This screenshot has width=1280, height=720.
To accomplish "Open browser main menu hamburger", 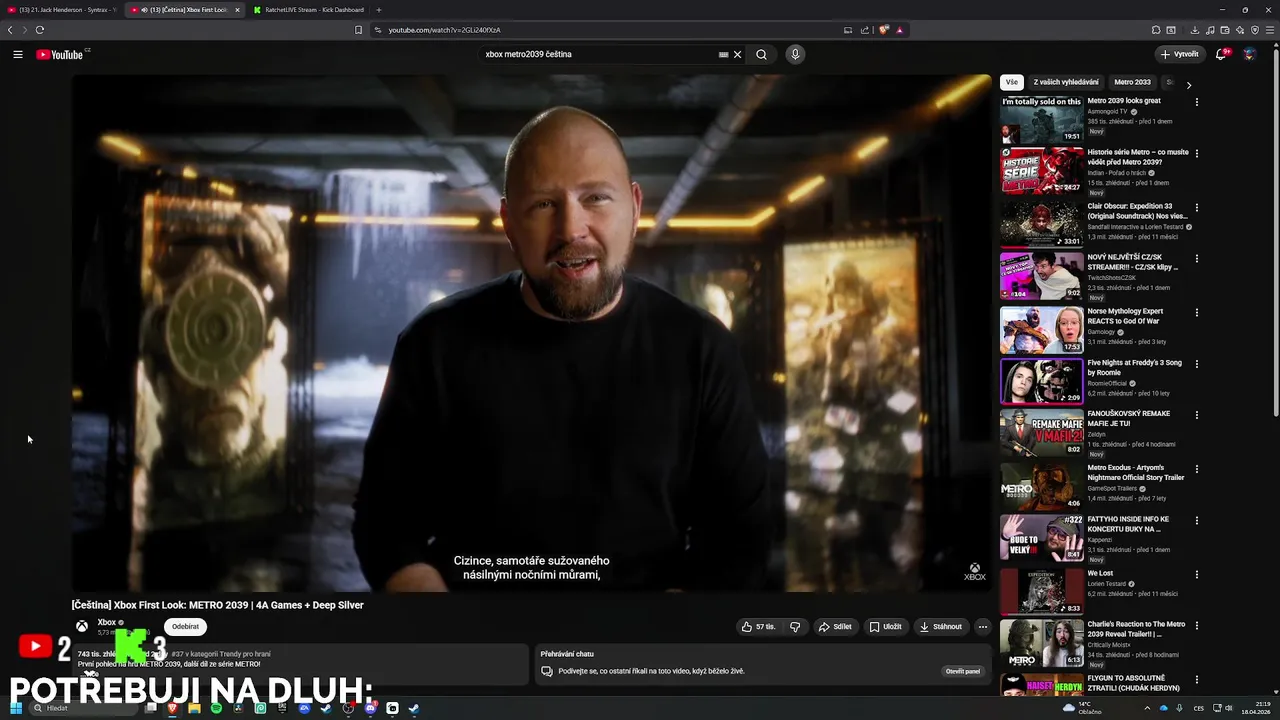I will (1269, 30).
